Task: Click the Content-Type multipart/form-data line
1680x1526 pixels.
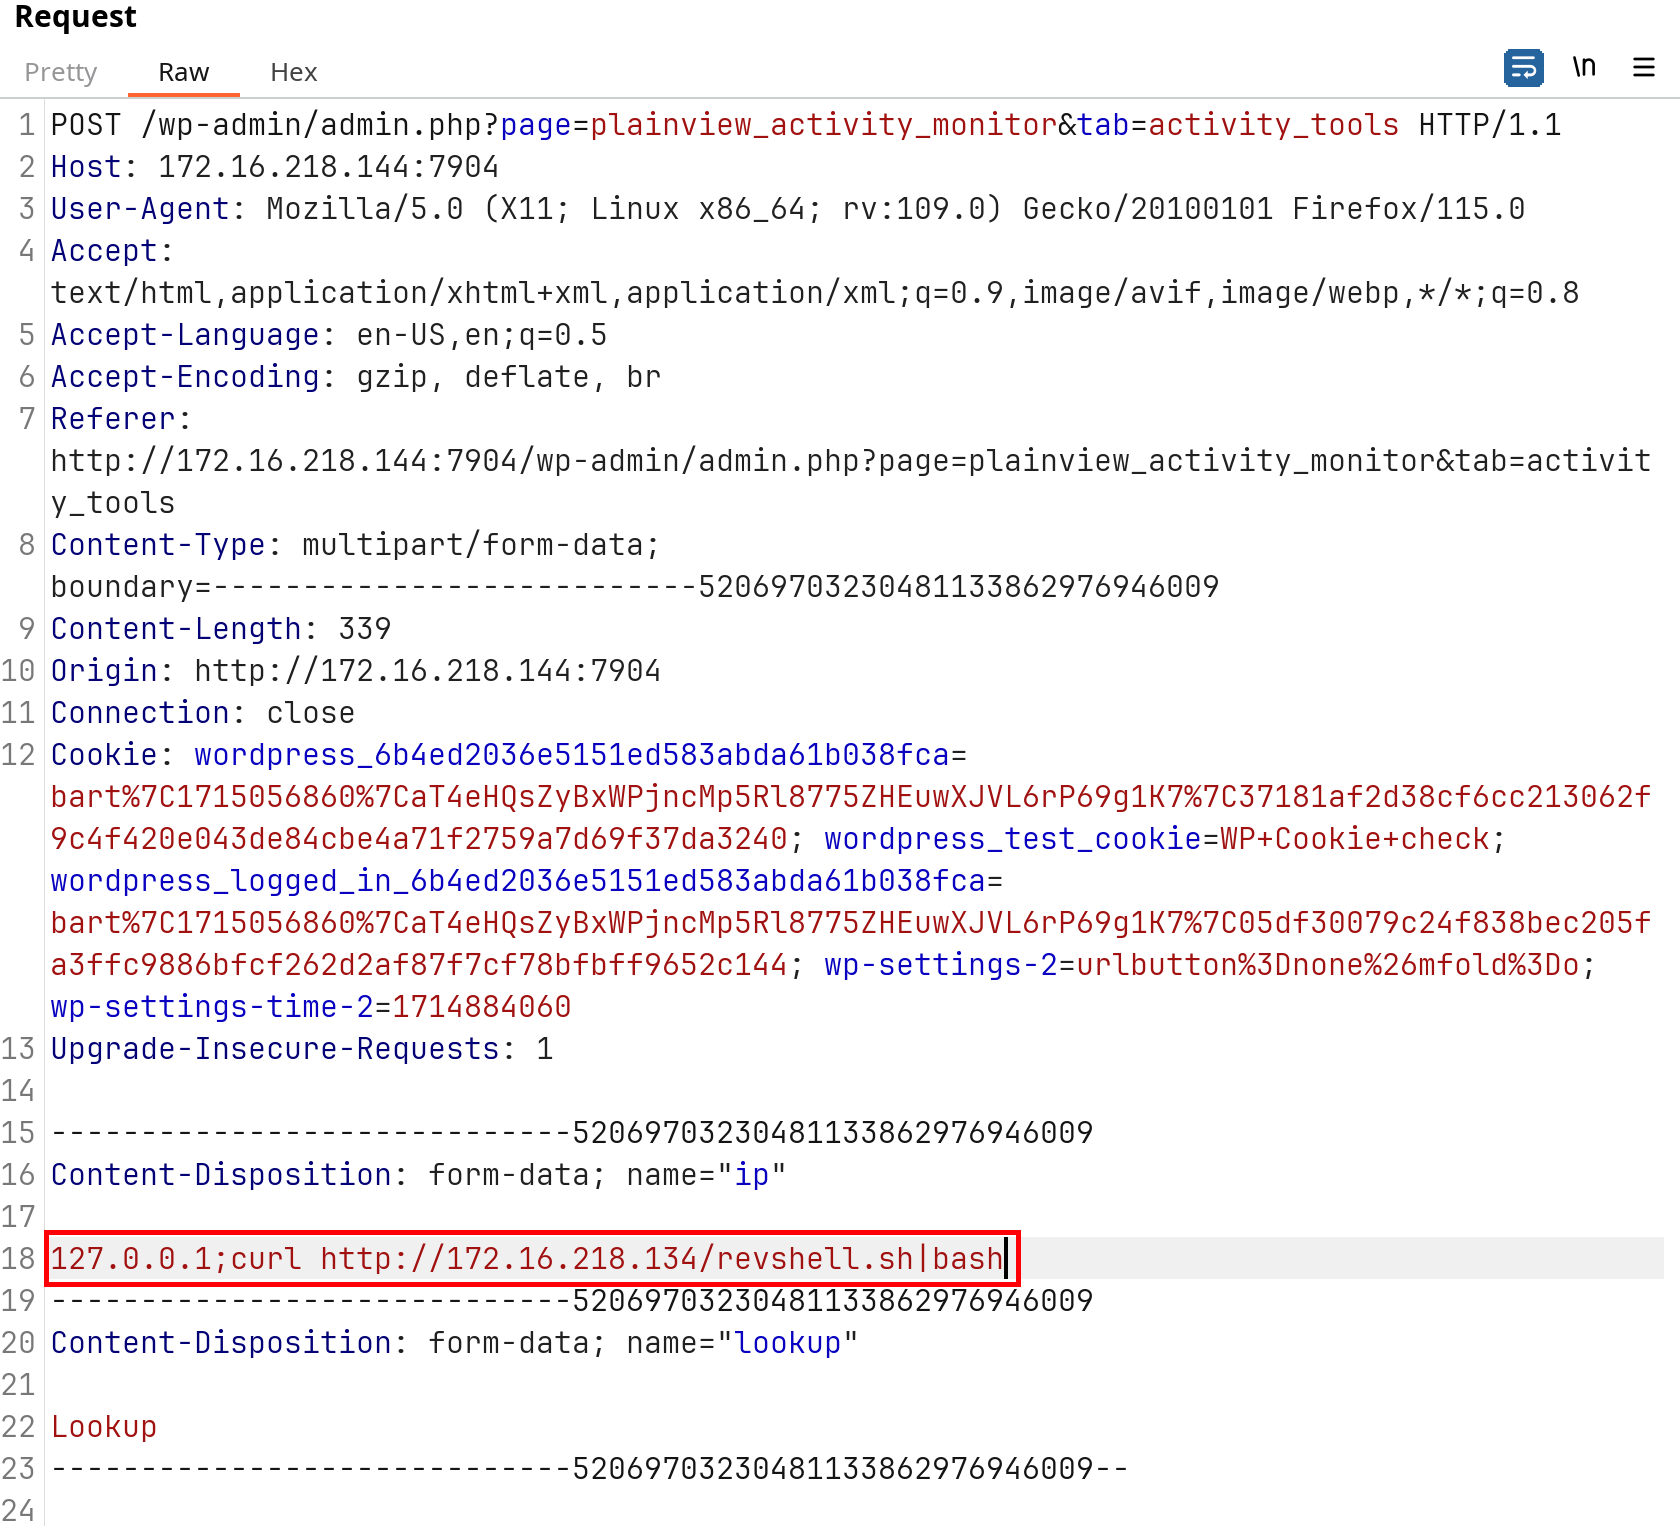Action: 355,545
